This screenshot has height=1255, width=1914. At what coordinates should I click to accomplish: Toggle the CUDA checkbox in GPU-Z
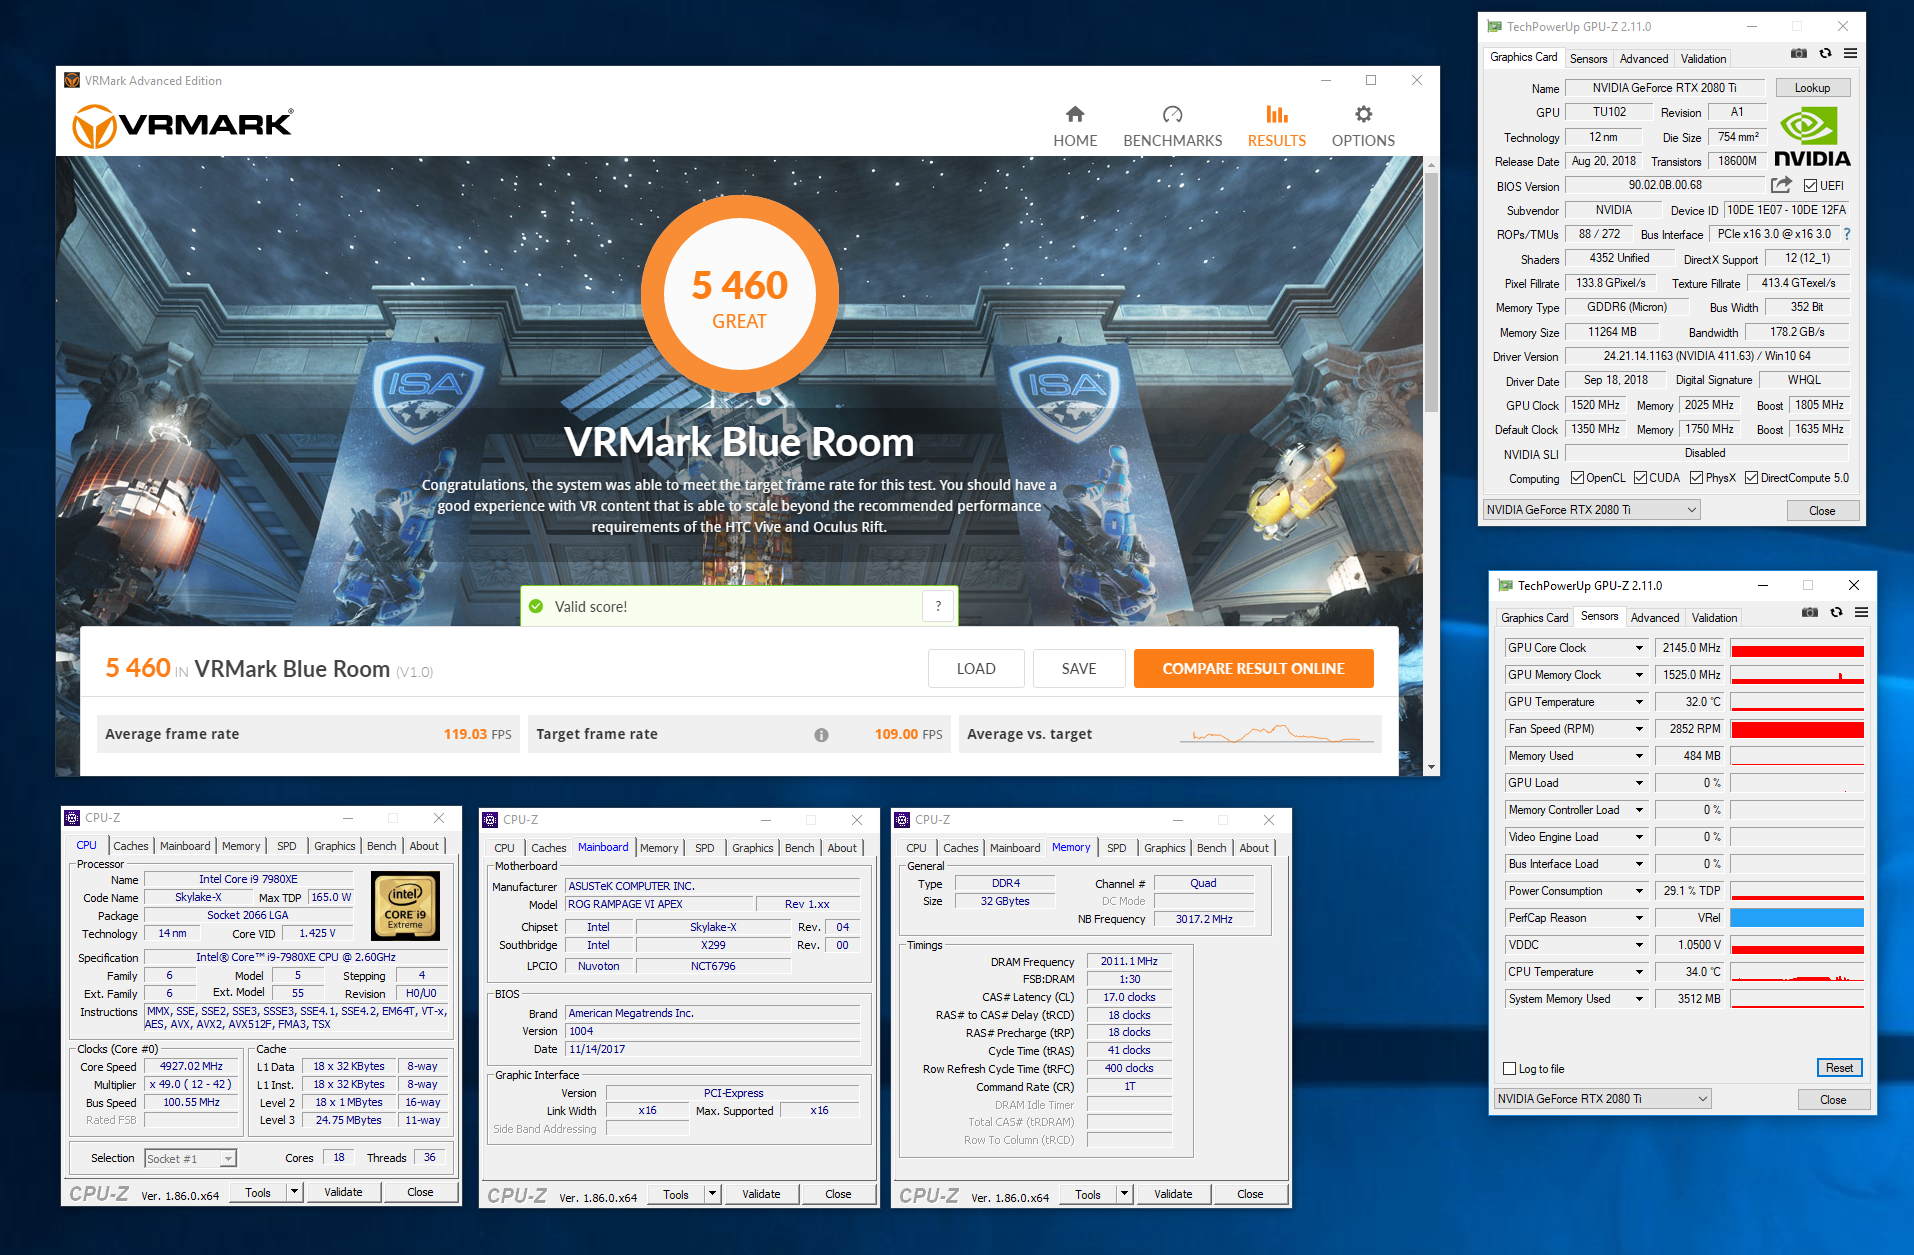coord(1640,478)
